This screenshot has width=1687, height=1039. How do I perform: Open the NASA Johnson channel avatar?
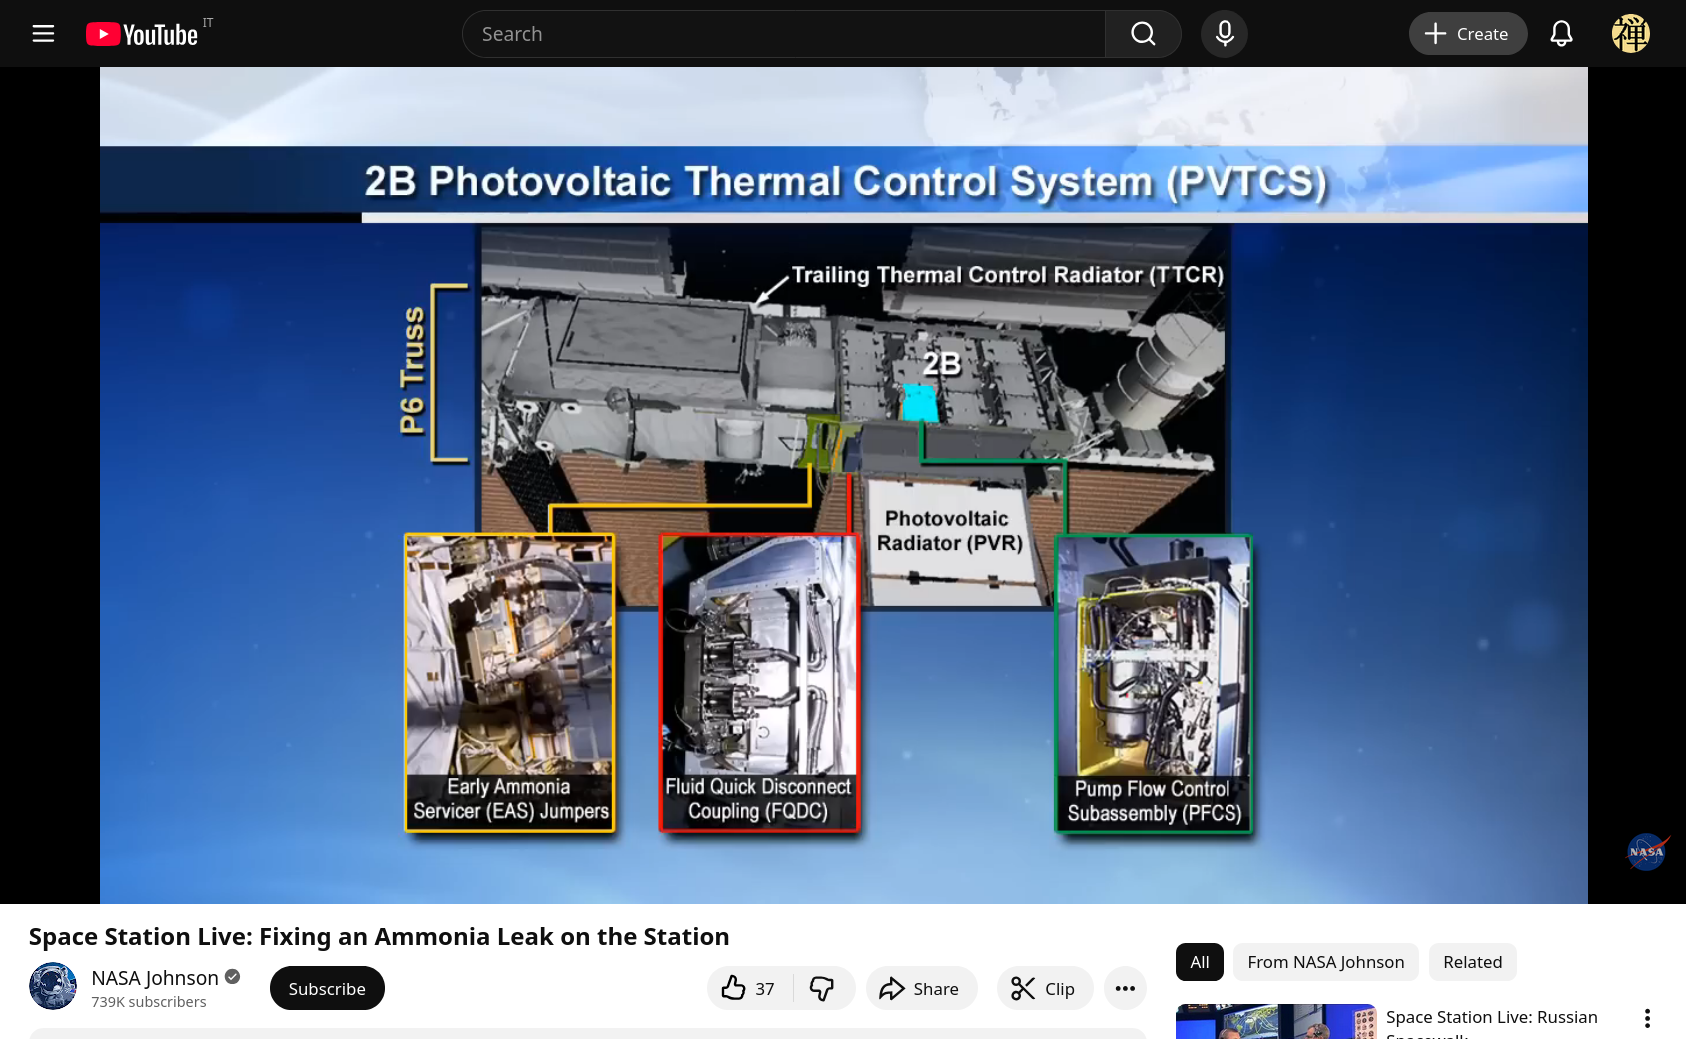[53, 986]
